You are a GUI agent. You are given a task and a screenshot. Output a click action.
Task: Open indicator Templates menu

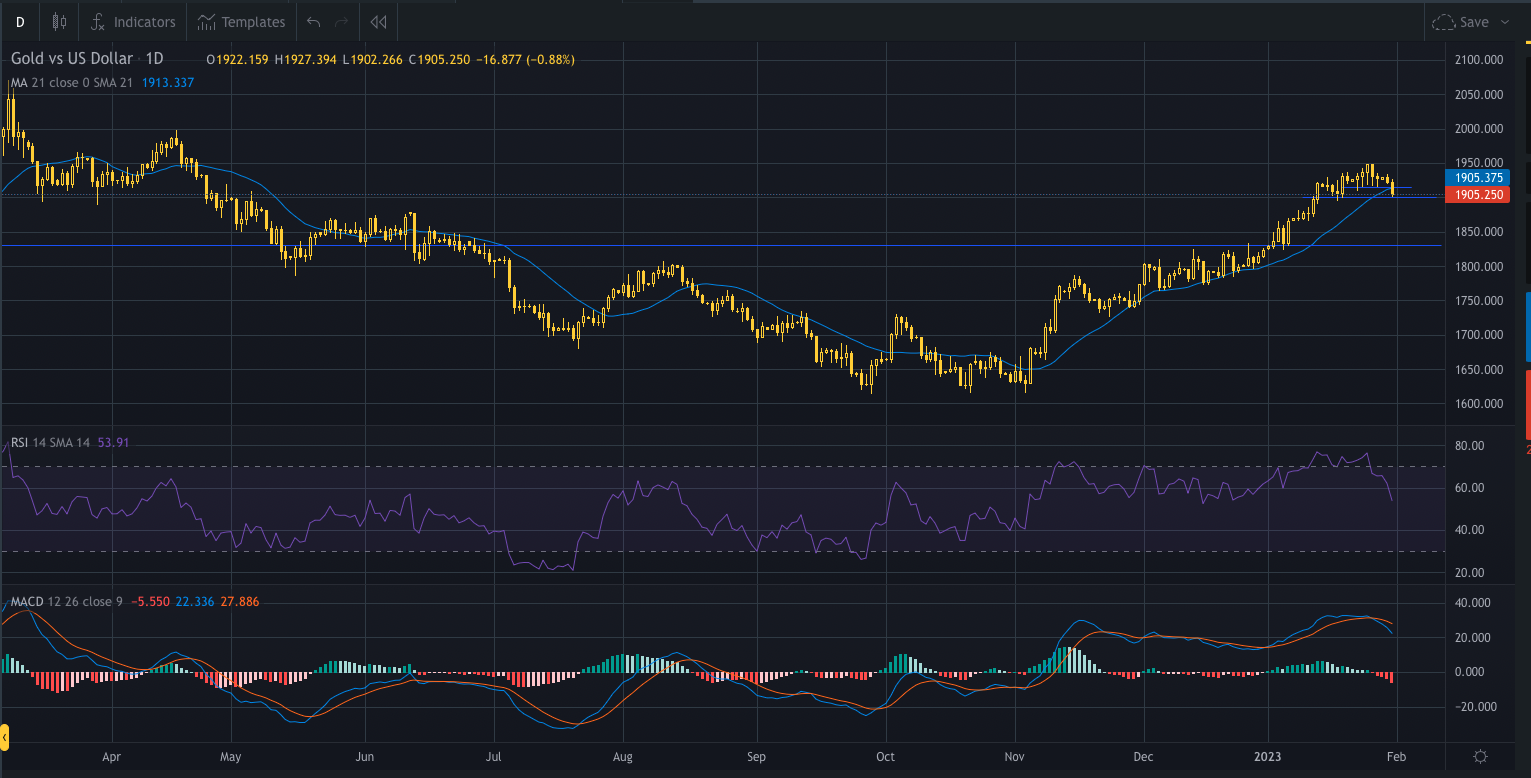click(241, 21)
